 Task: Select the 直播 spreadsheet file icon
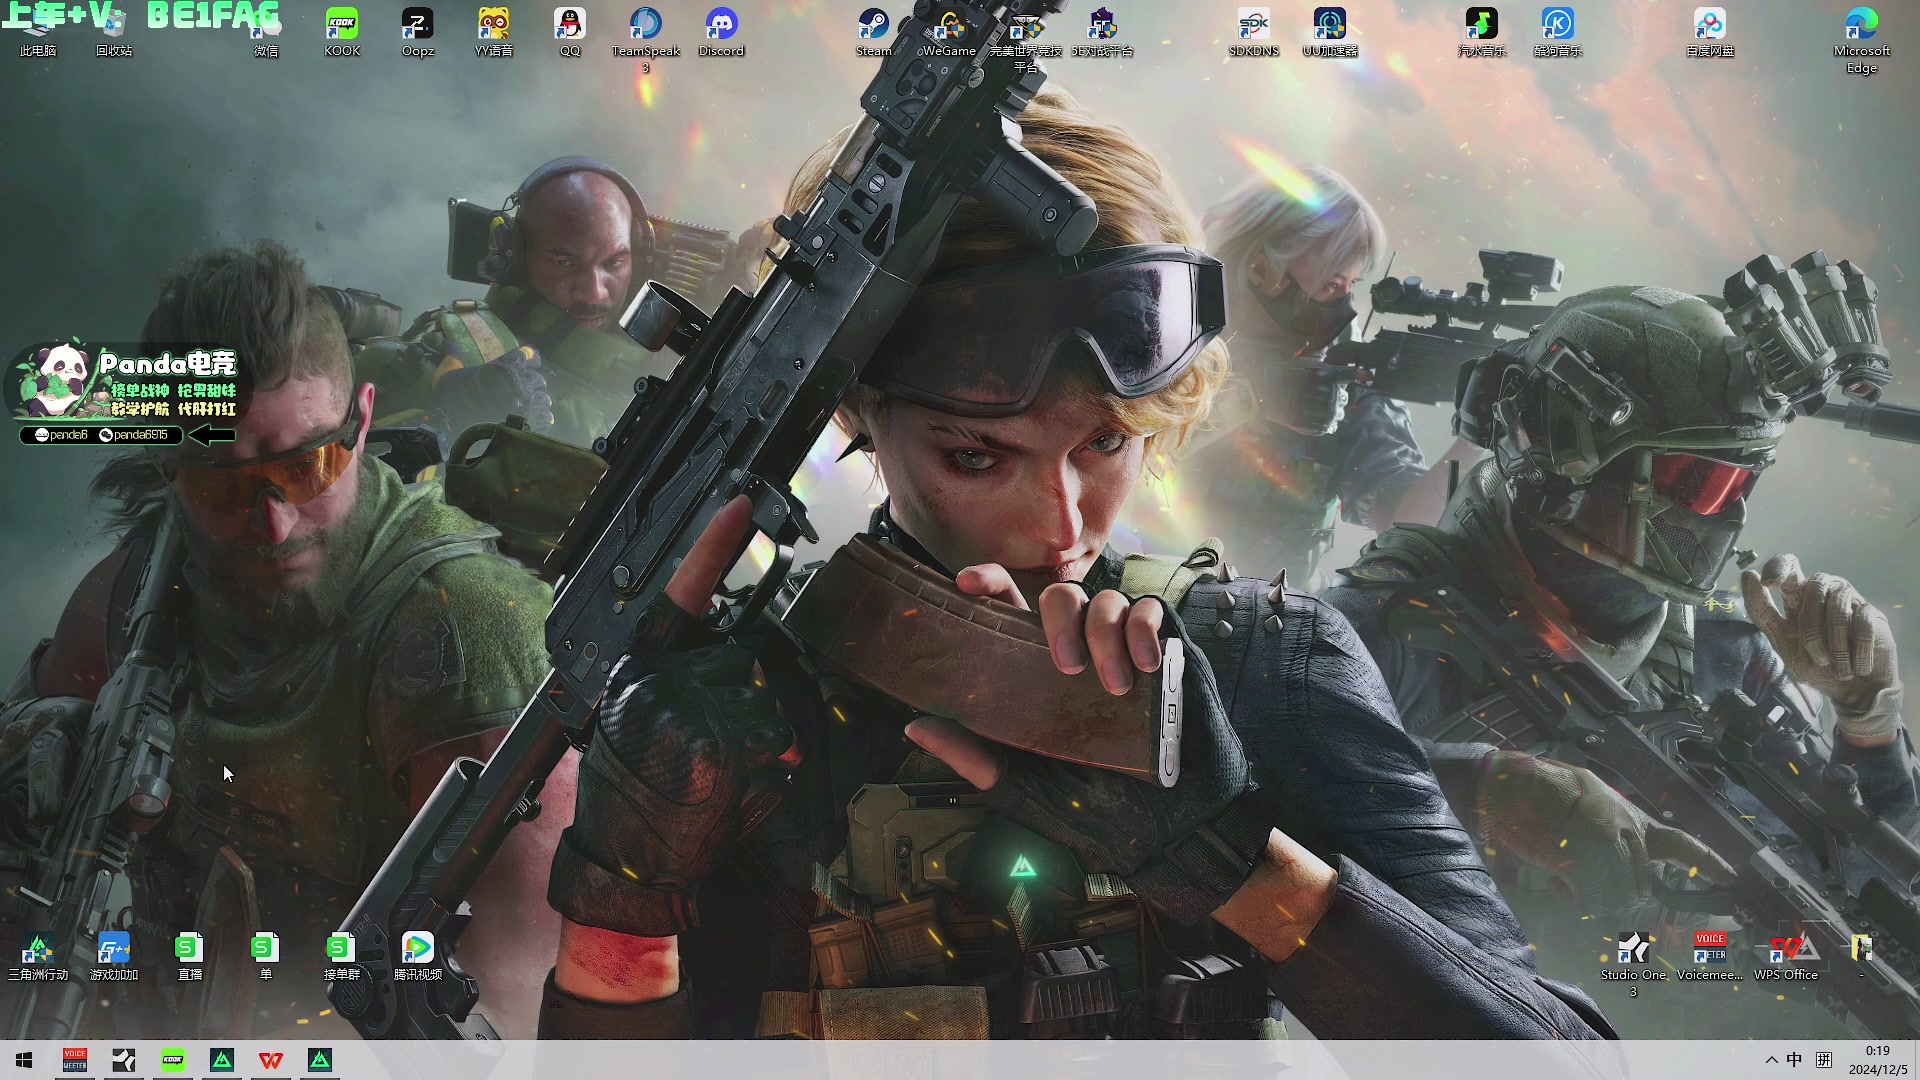coord(190,957)
